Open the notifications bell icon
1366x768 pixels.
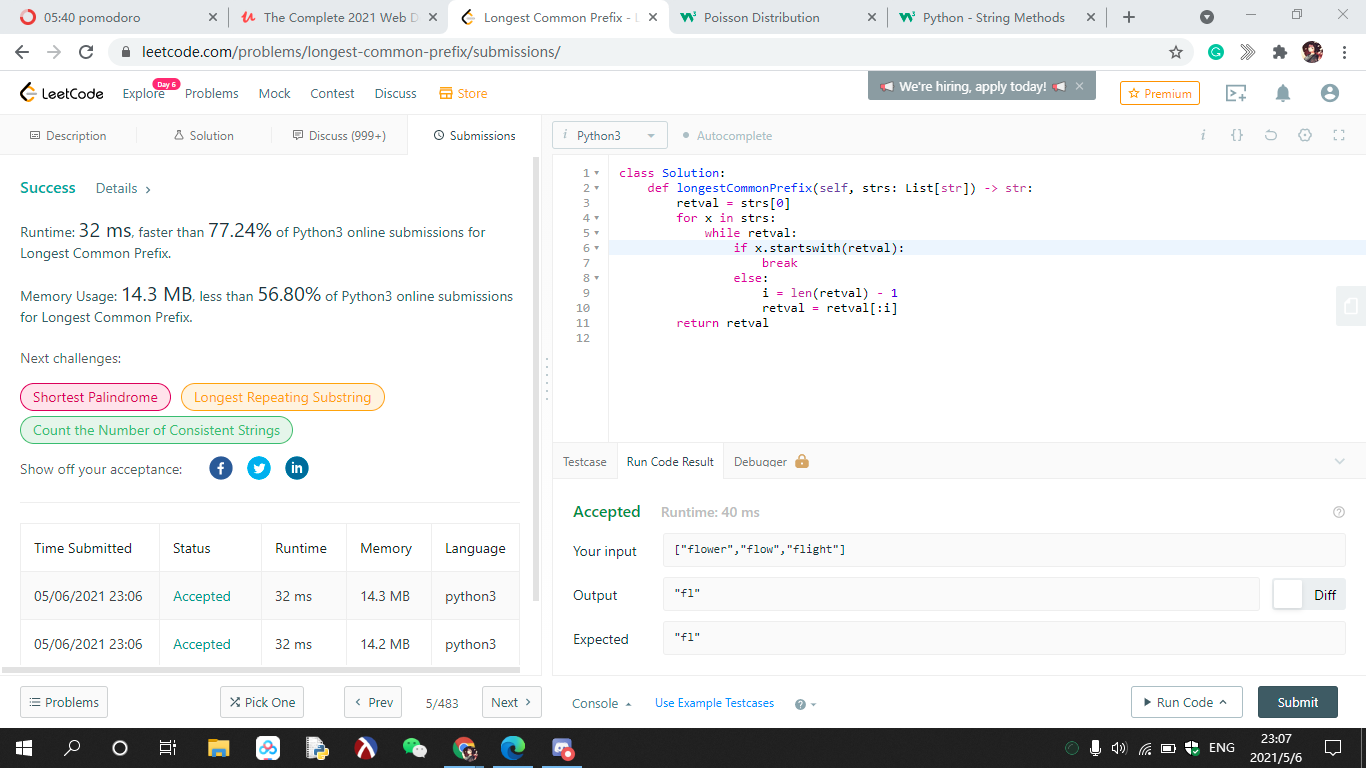pyautogui.click(x=1283, y=93)
